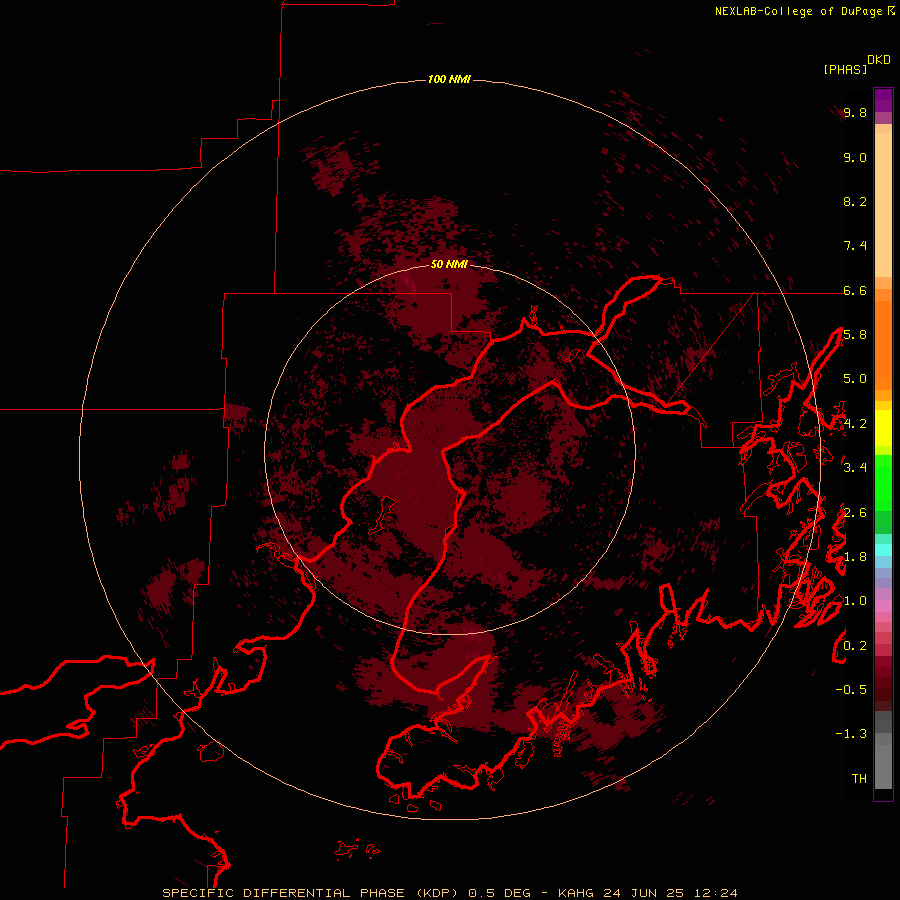
Task: Click the 50 NMI range ring label
Action: coord(449,264)
